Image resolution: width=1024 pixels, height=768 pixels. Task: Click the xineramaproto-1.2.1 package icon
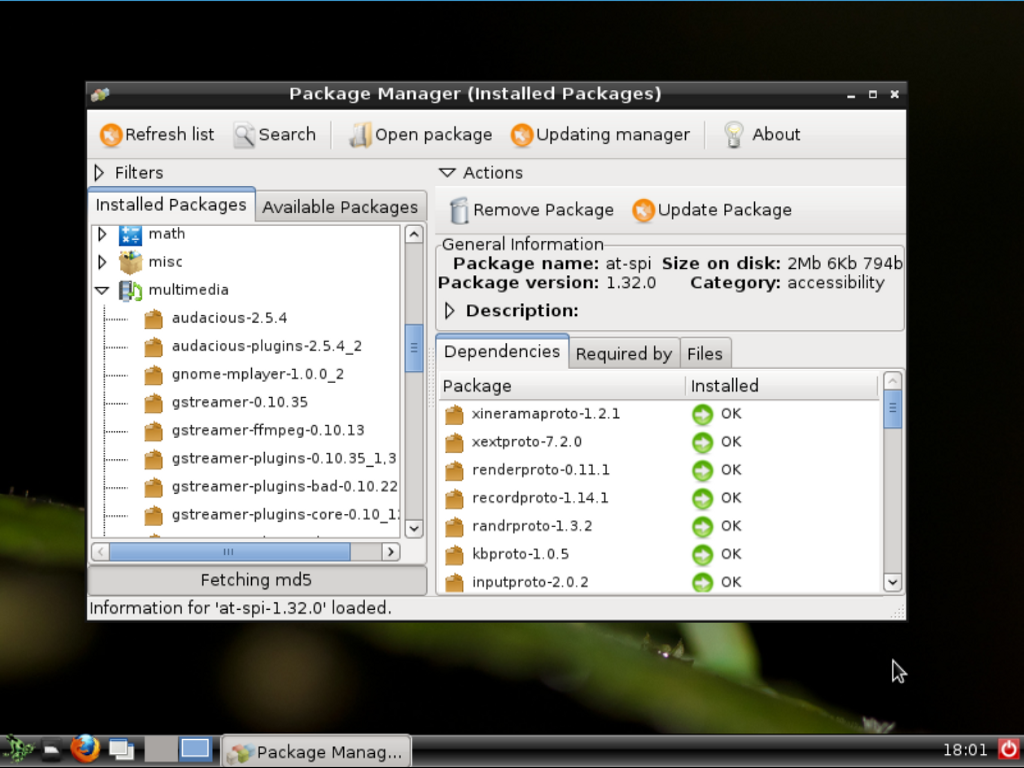click(x=454, y=415)
